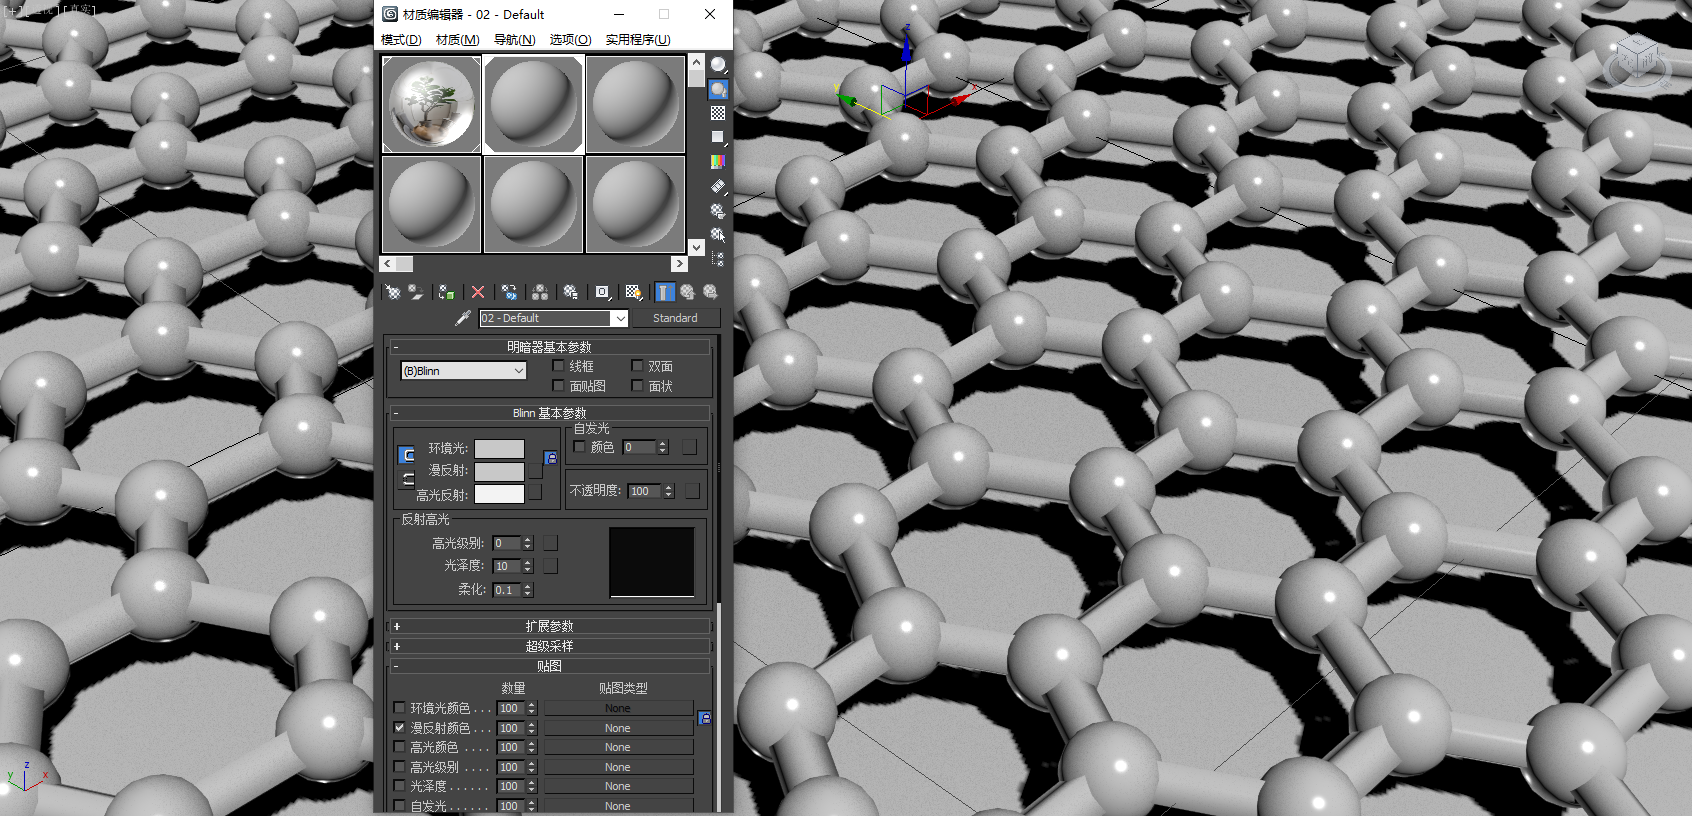This screenshot has width=1692, height=816.
Task: Collapse the Blinn 基本参数 rollout
Action: tap(549, 413)
